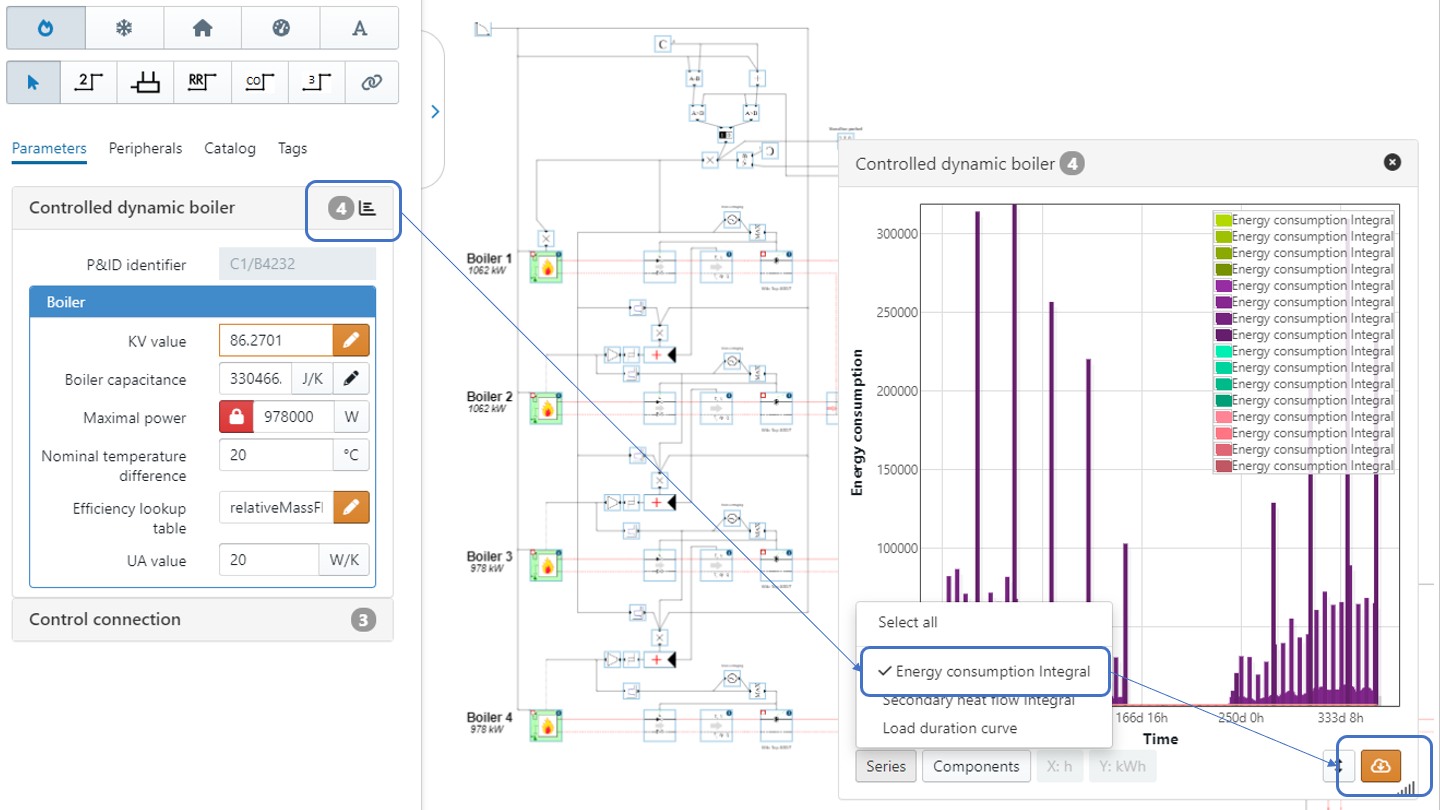
Task: Open the Components dropdown
Action: point(976,767)
